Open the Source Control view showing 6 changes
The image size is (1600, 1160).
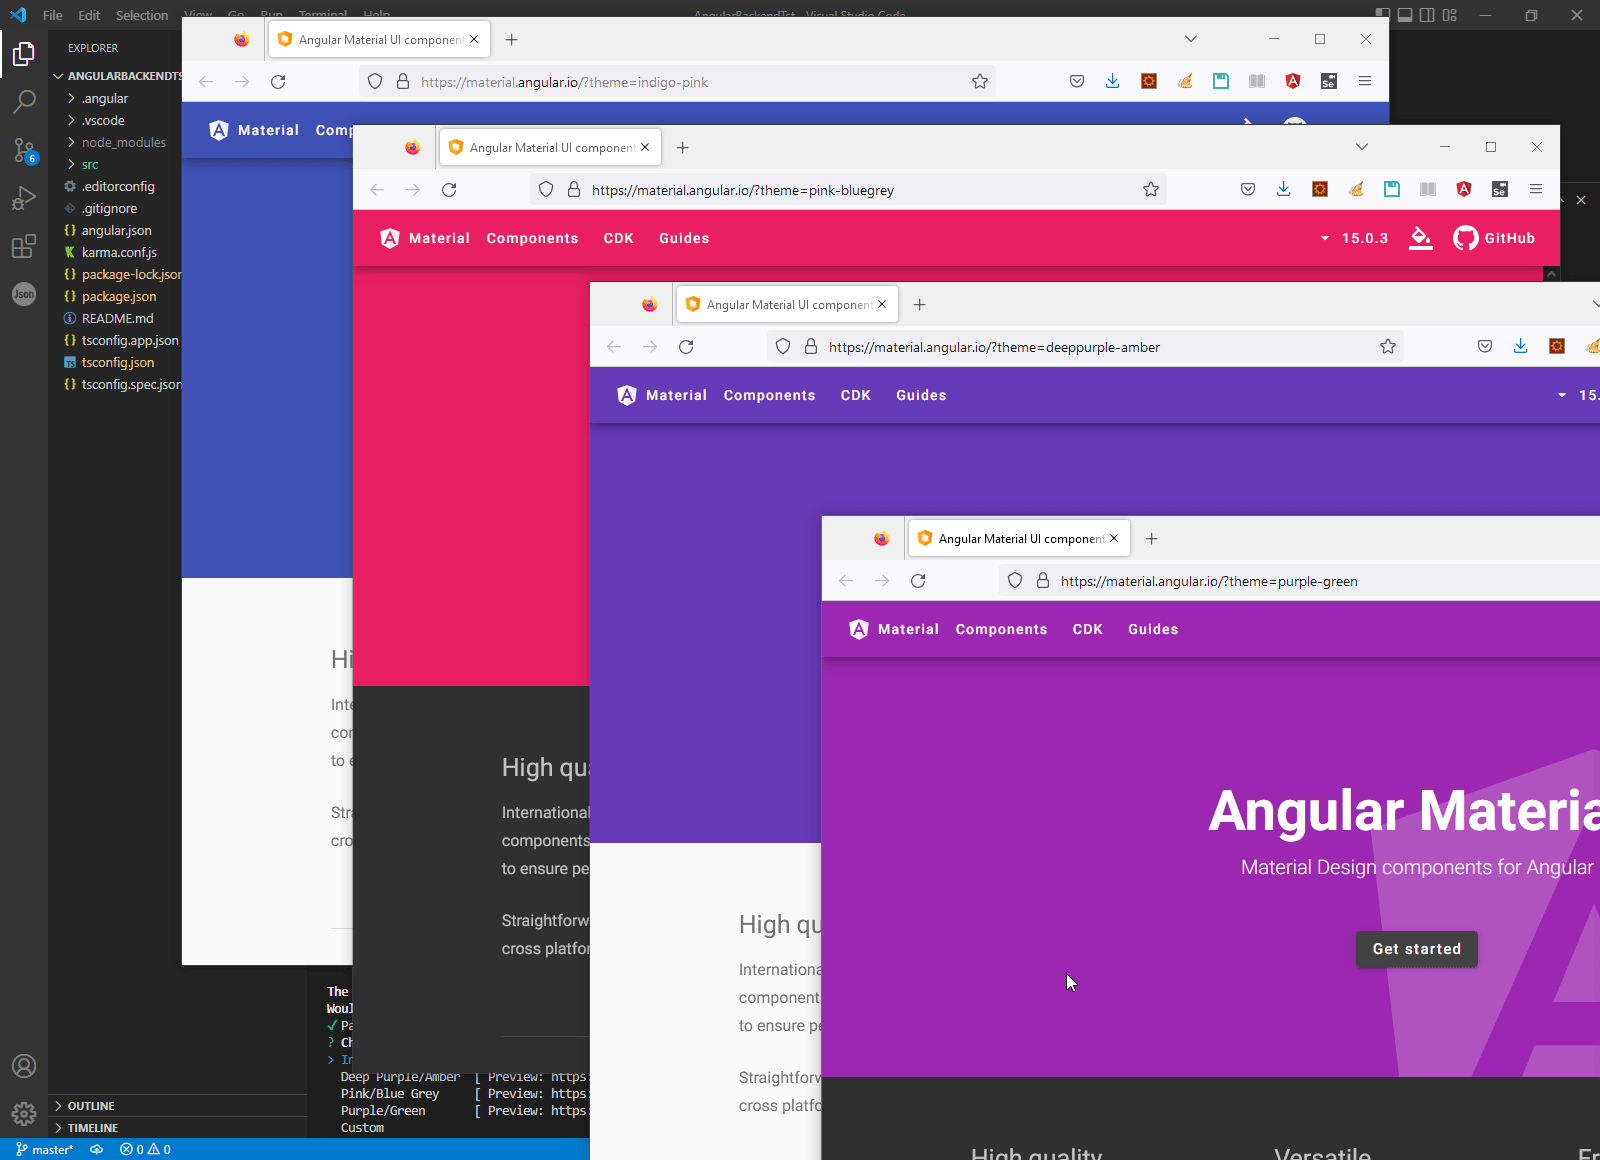[x=24, y=150]
